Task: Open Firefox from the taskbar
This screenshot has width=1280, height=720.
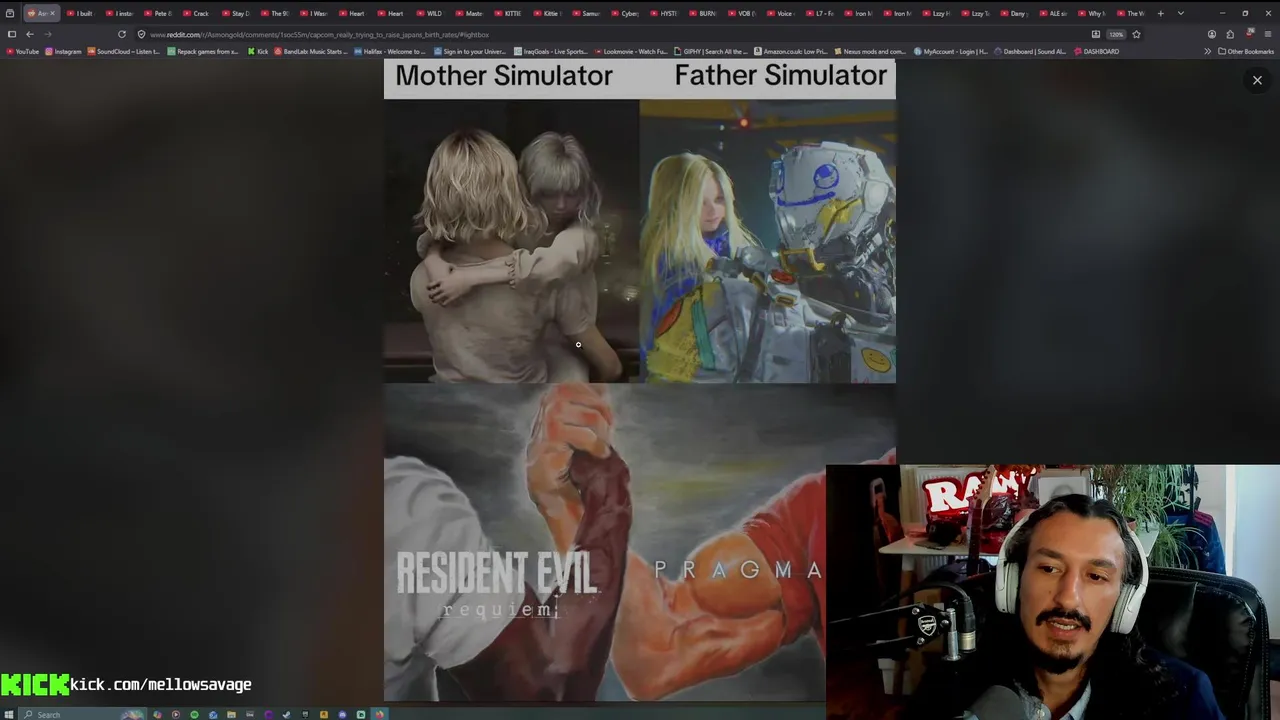Action: coord(380,714)
